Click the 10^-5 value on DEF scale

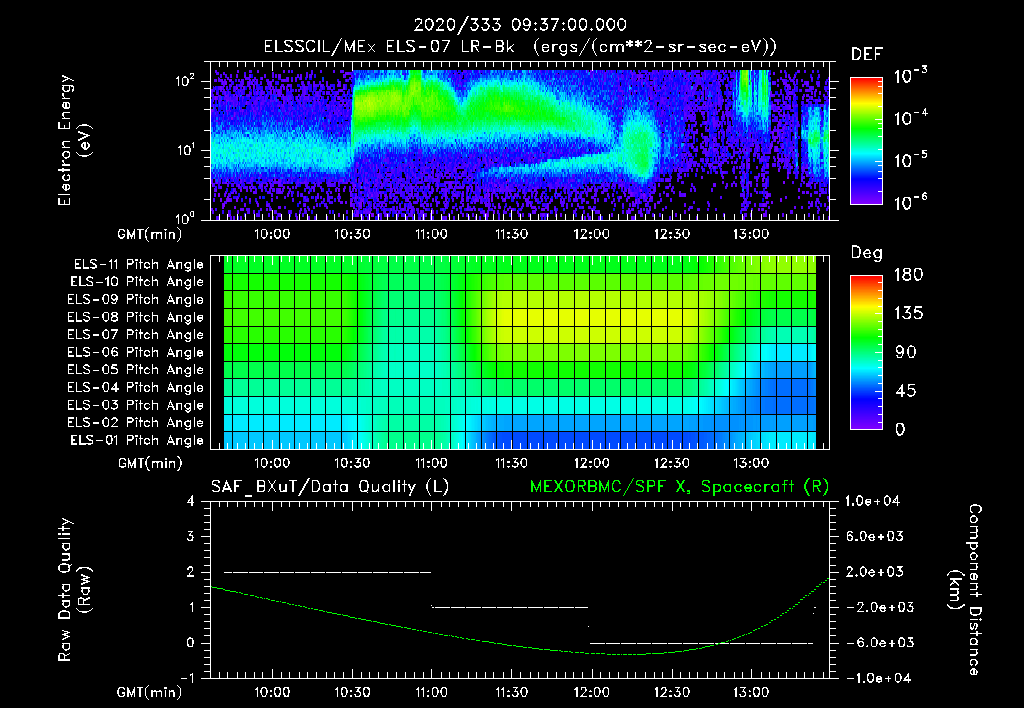(911, 159)
